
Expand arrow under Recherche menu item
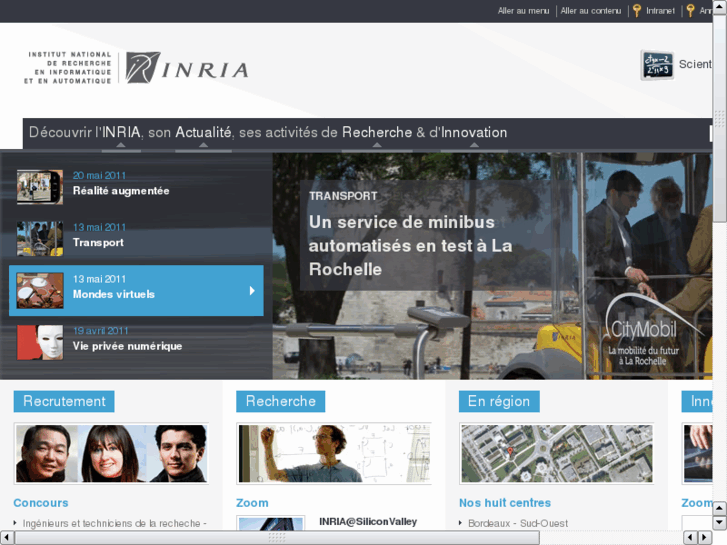377,145
